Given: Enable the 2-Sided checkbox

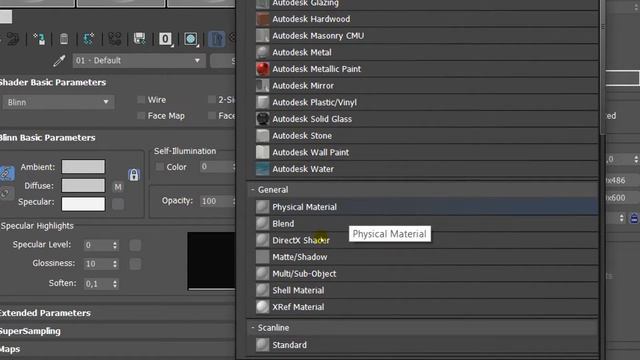Looking at the screenshot, I should click(x=211, y=100).
